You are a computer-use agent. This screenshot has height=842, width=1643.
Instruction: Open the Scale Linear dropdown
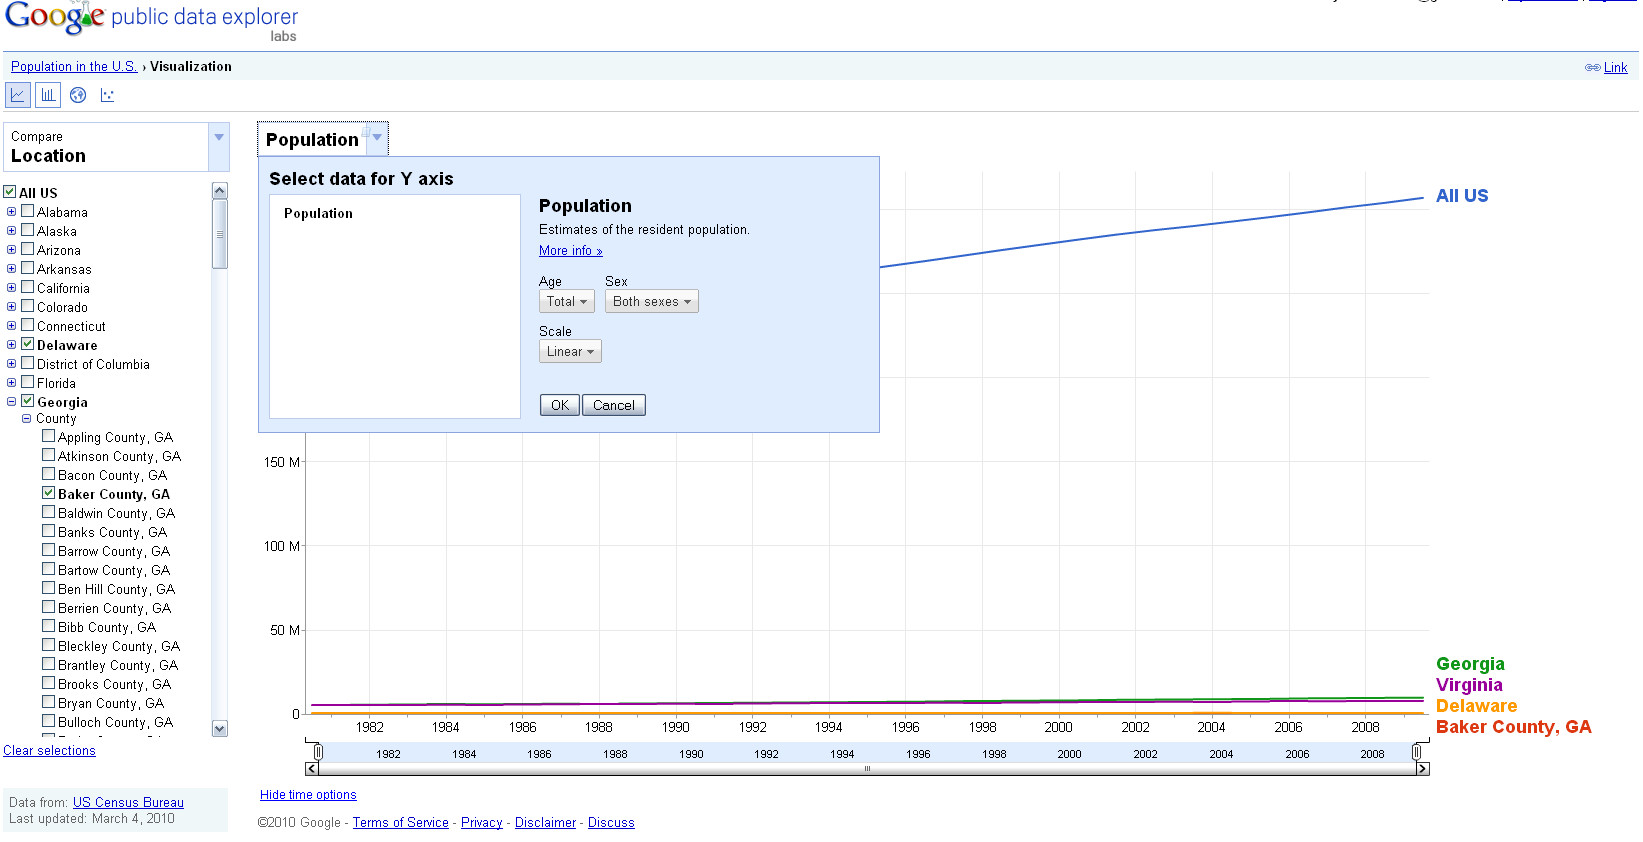pos(570,351)
